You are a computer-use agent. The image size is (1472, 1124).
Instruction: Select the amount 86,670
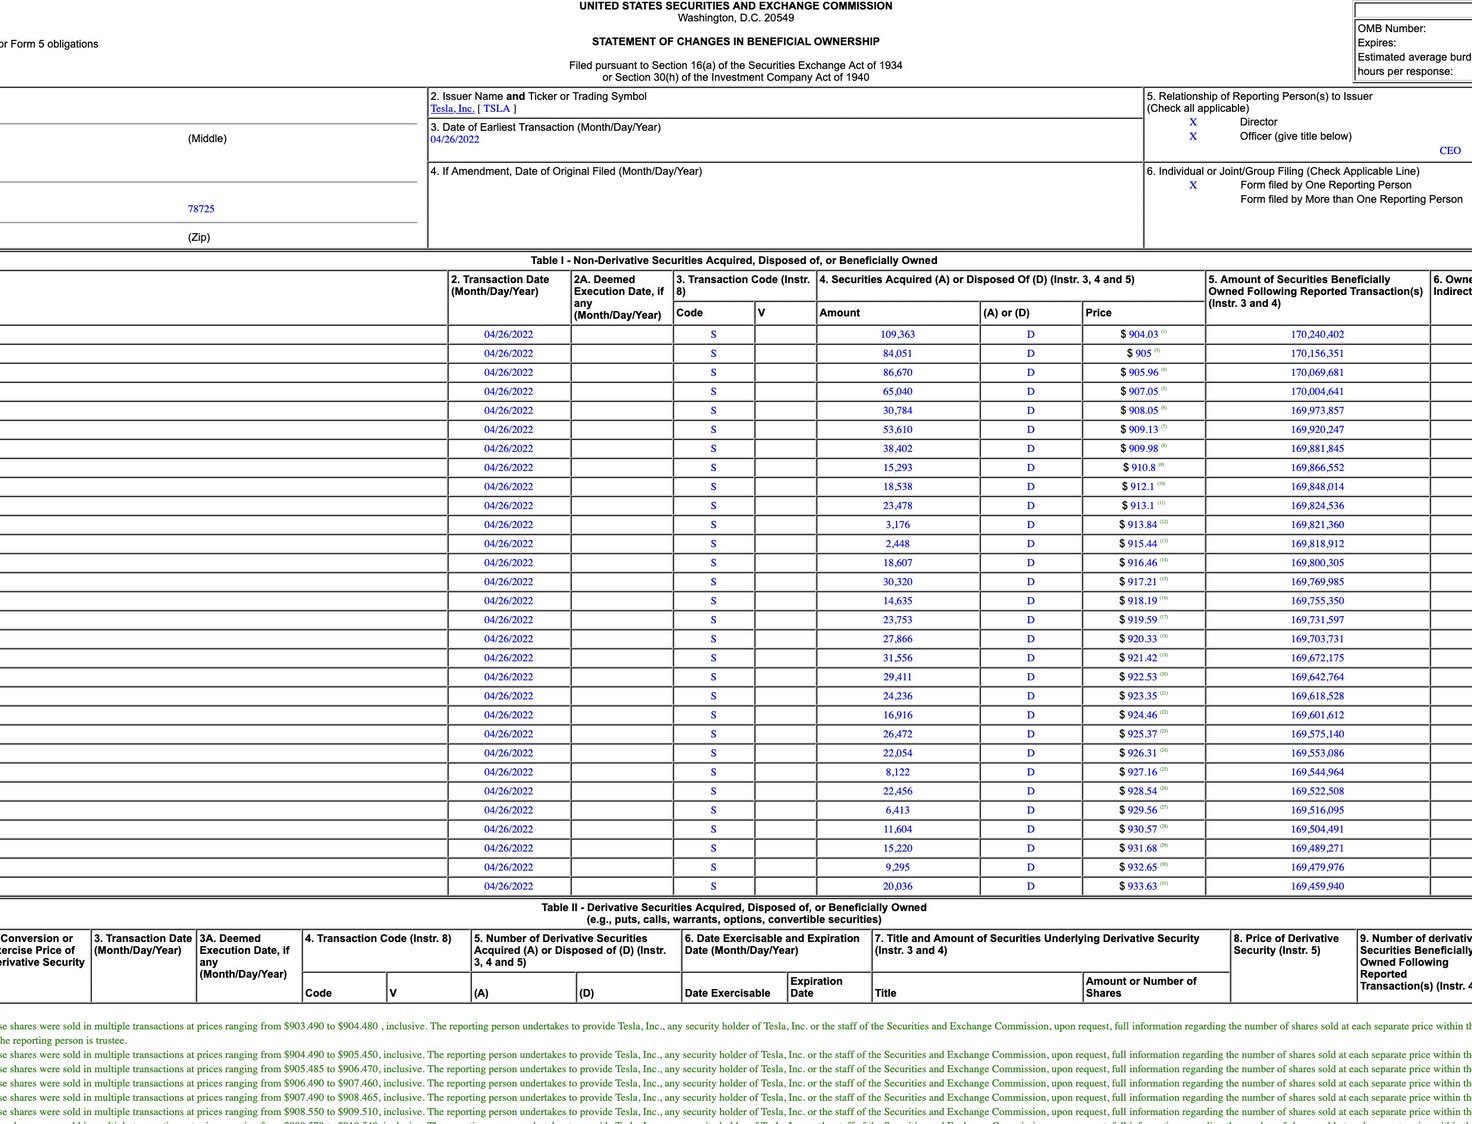pyautogui.click(x=898, y=373)
